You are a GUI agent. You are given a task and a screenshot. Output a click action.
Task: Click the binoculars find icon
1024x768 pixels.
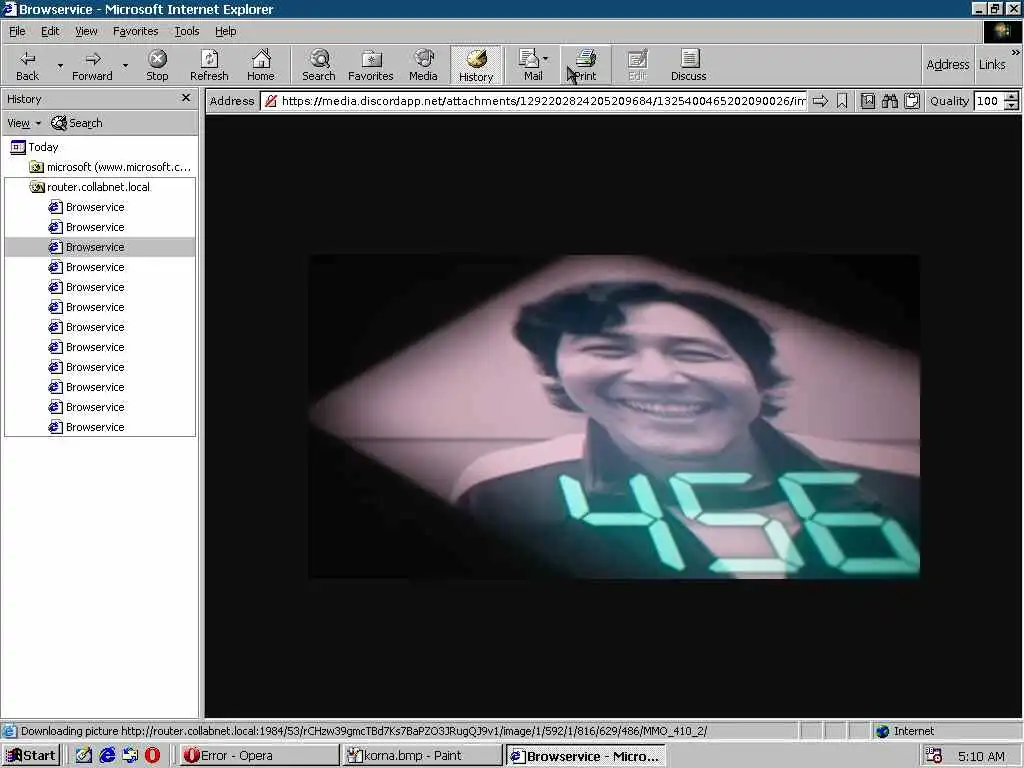coord(889,101)
